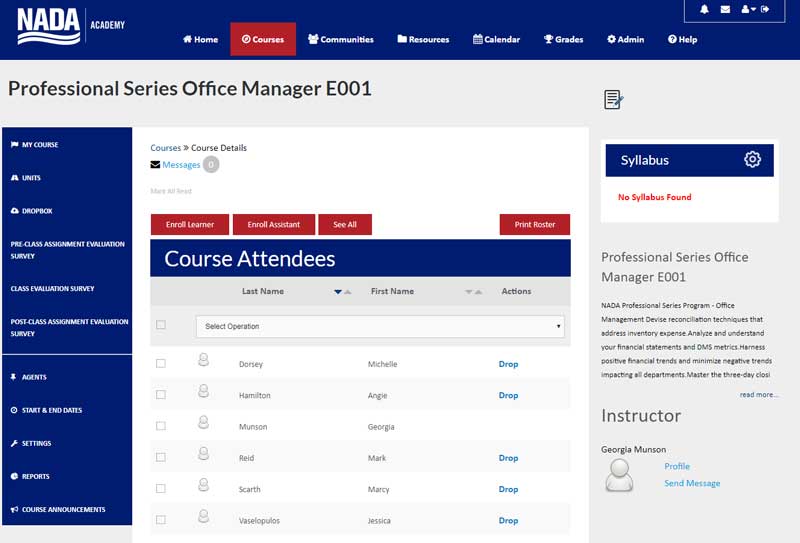Click the Print Roster button
800x543 pixels.
pyautogui.click(x=535, y=225)
